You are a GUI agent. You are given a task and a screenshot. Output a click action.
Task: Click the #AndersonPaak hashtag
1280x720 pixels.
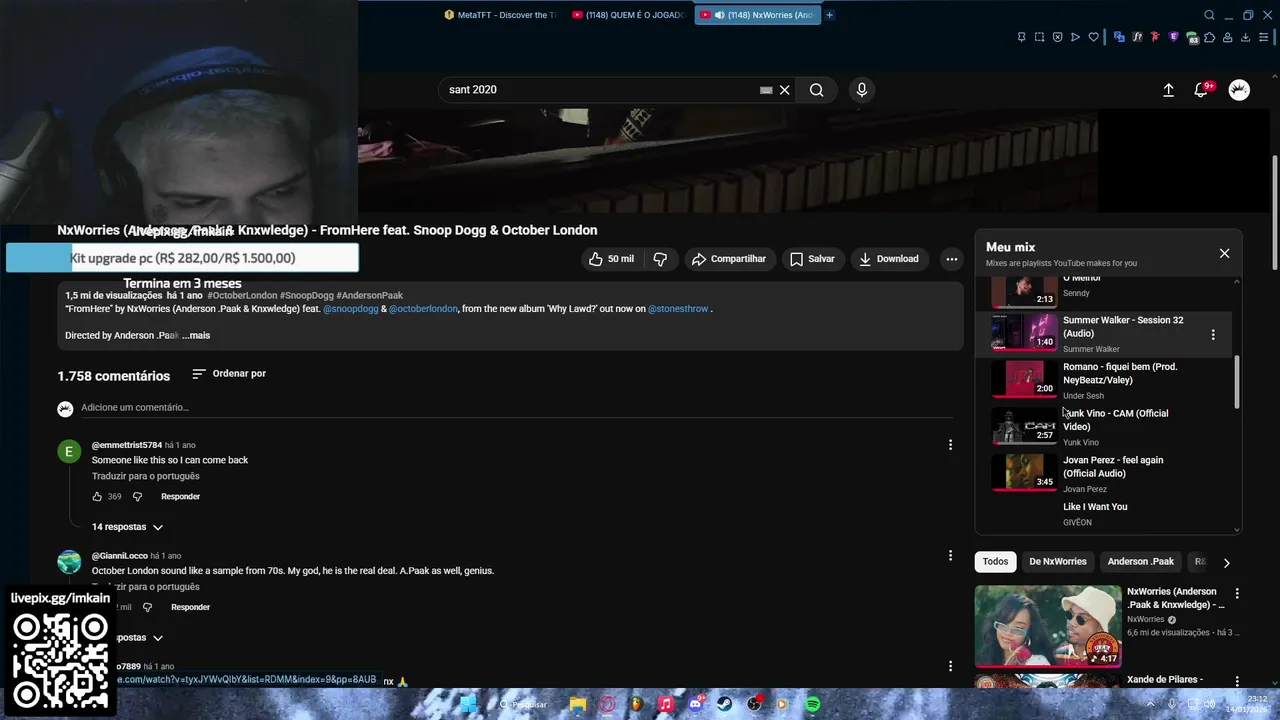[370, 296]
